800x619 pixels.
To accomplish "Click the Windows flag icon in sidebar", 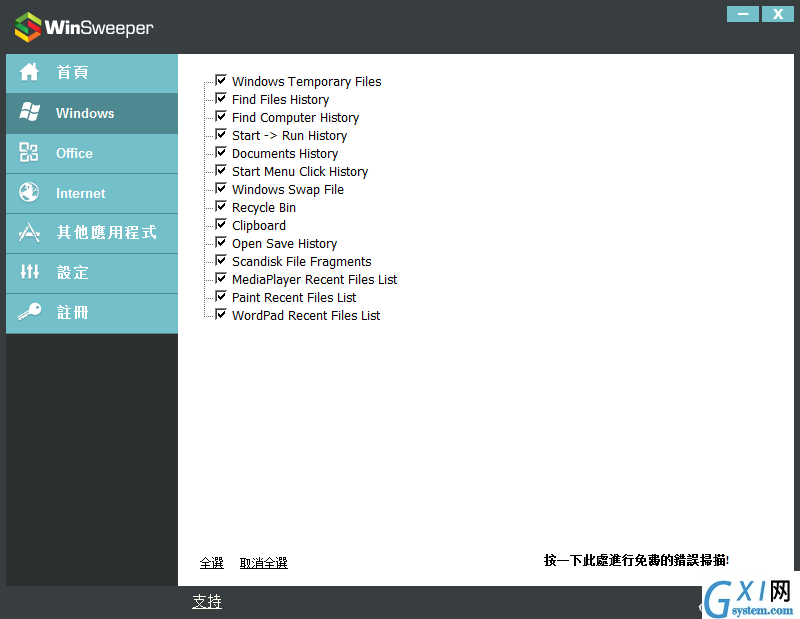I will [29, 112].
